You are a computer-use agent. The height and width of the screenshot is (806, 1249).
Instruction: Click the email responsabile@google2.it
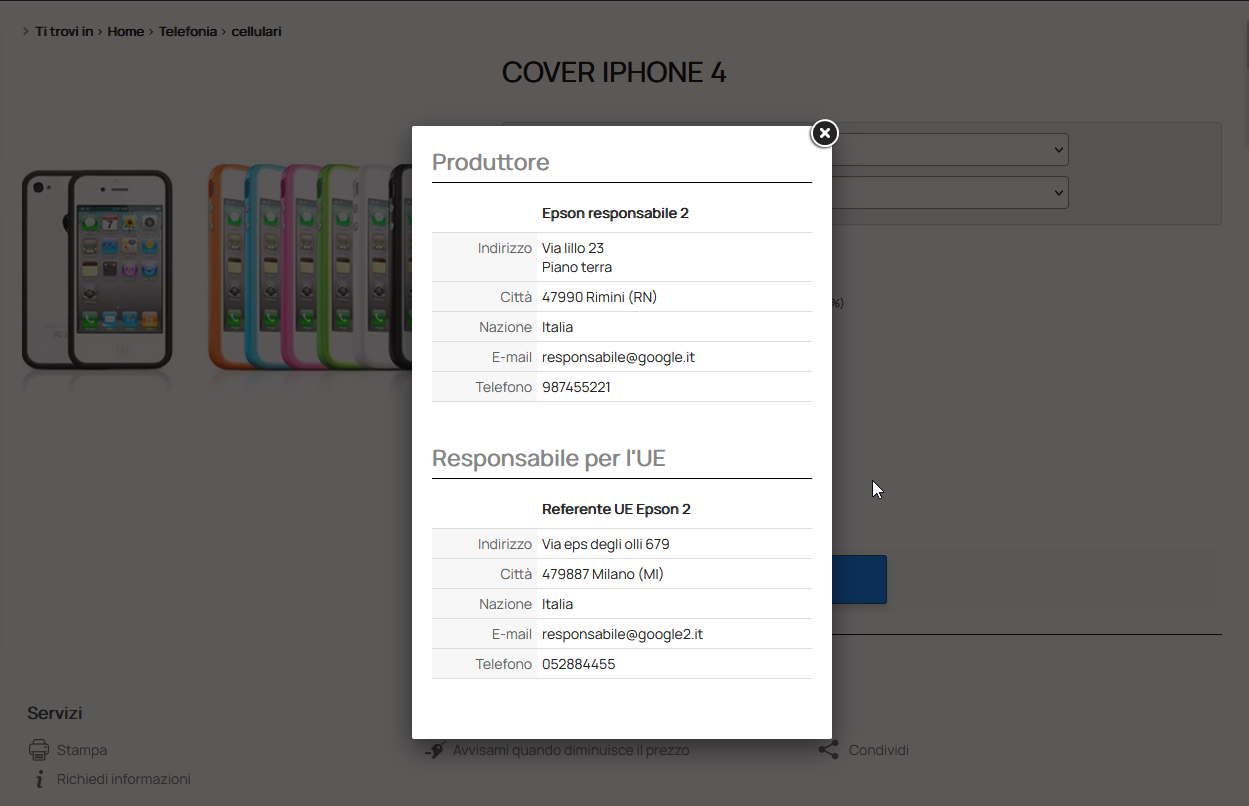point(623,634)
